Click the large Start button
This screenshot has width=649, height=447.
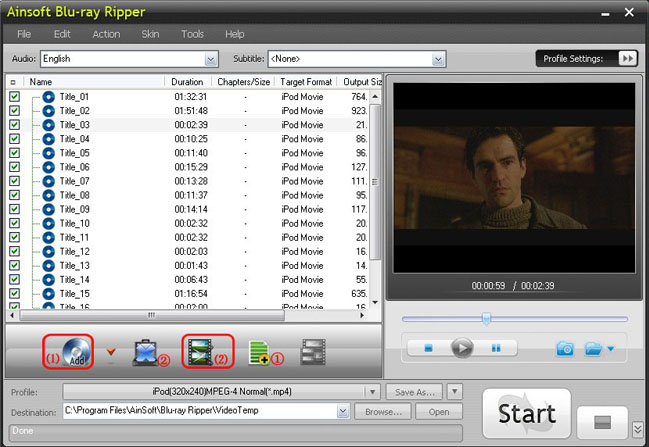click(x=526, y=414)
